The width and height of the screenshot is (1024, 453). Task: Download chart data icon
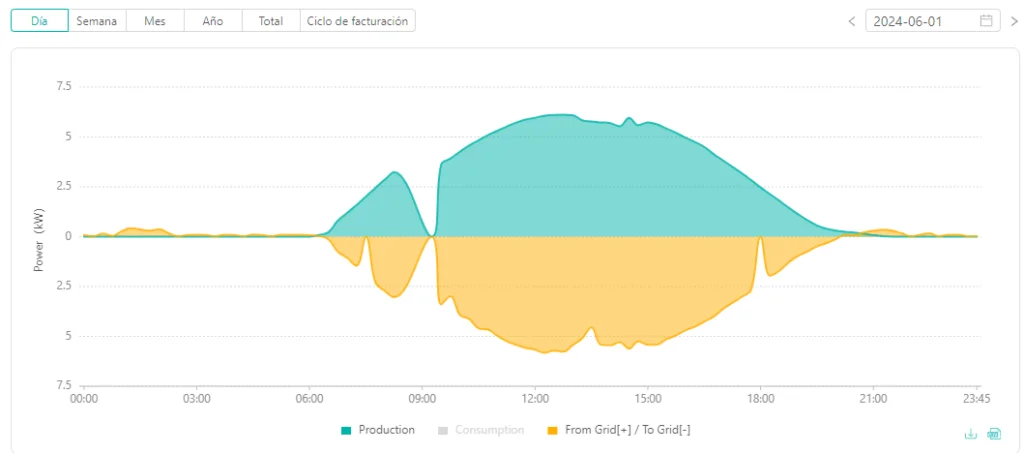(x=971, y=433)
